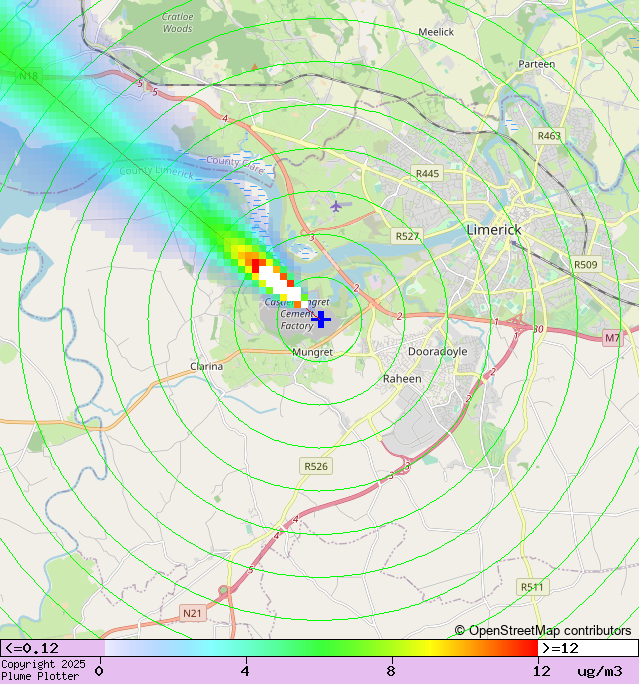Select the R527 road shield
The width and height of the screenshot is (639, 684).
407,236
